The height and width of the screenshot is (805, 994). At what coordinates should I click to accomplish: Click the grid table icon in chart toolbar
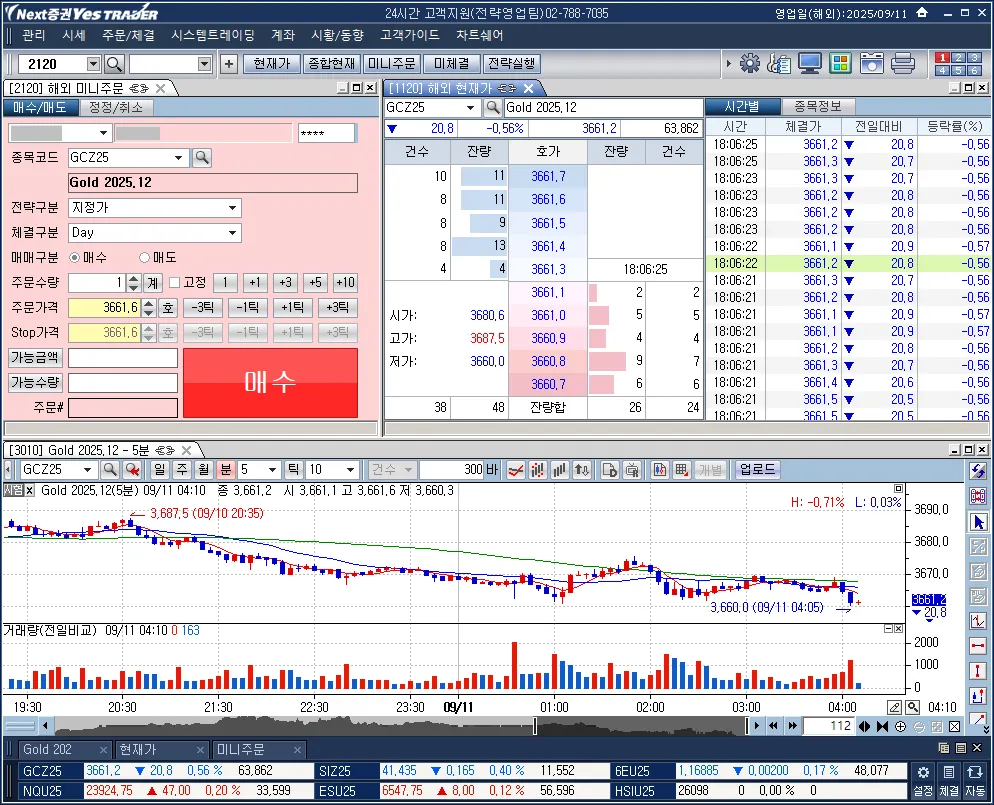[681, 470]
